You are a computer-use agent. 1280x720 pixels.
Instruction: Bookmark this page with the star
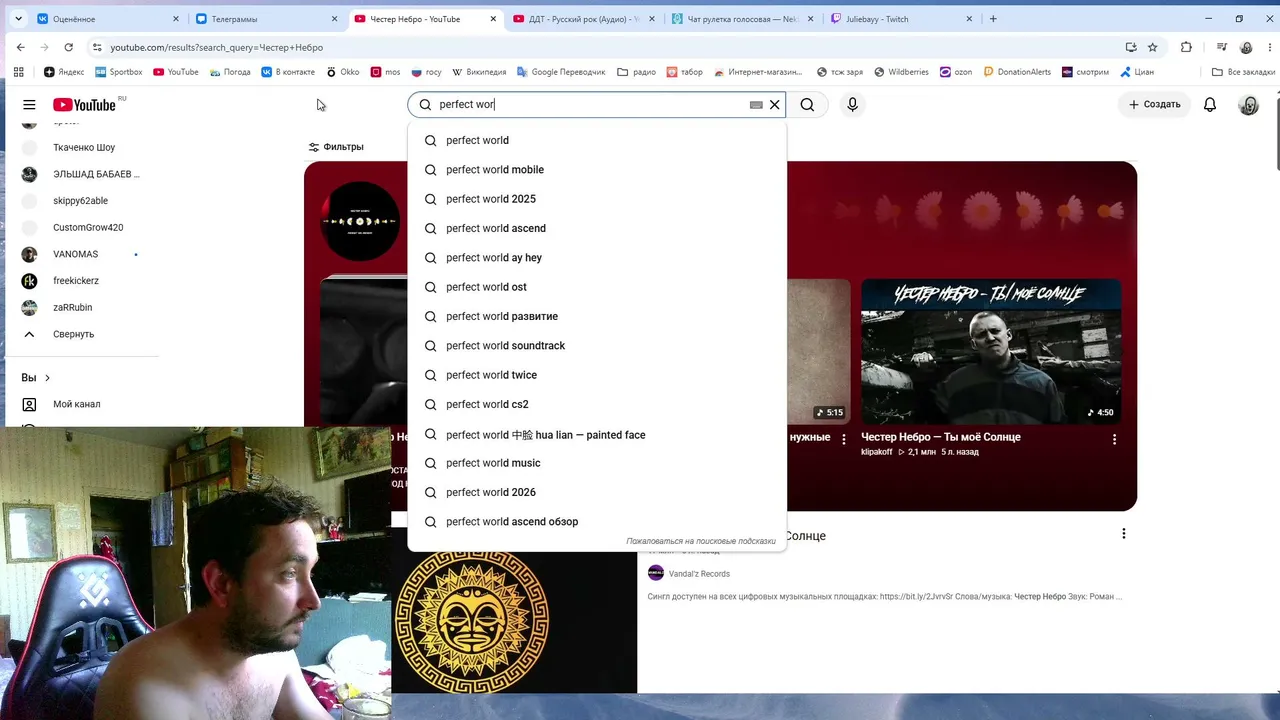pyautogui.click(x=1152, y=47)
